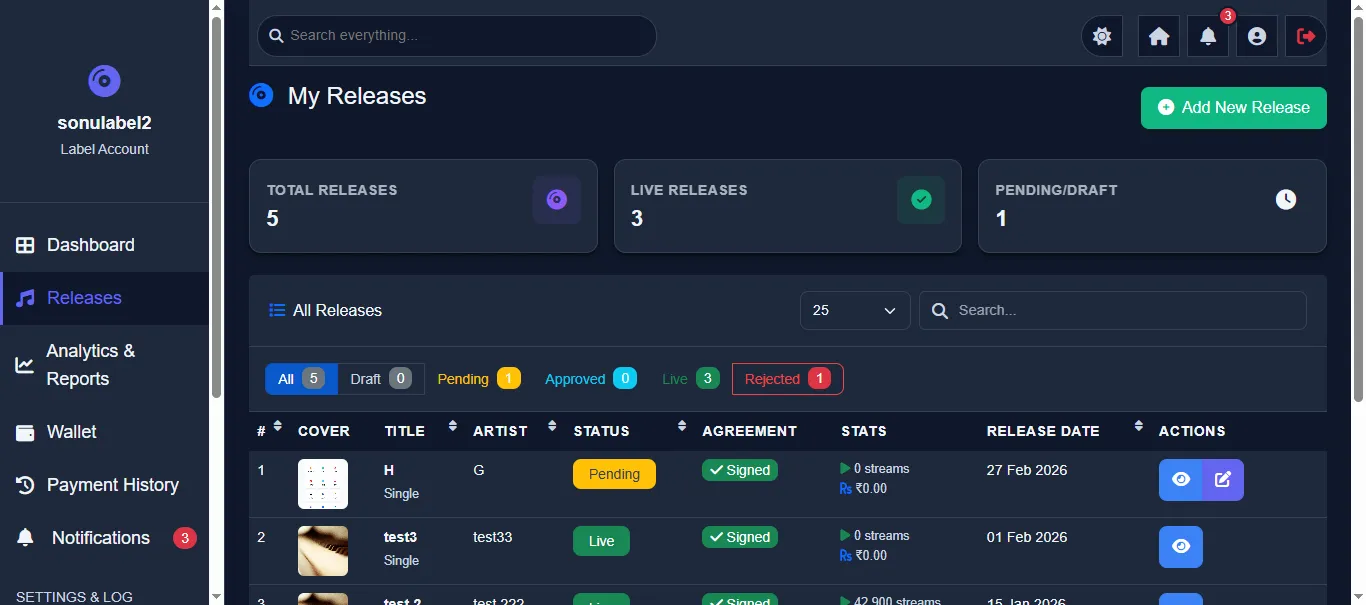The height and width of the screenshot is (605, 1366).
Task: Open the cover thumbnail for release H
Action: (x=323, y=484)
